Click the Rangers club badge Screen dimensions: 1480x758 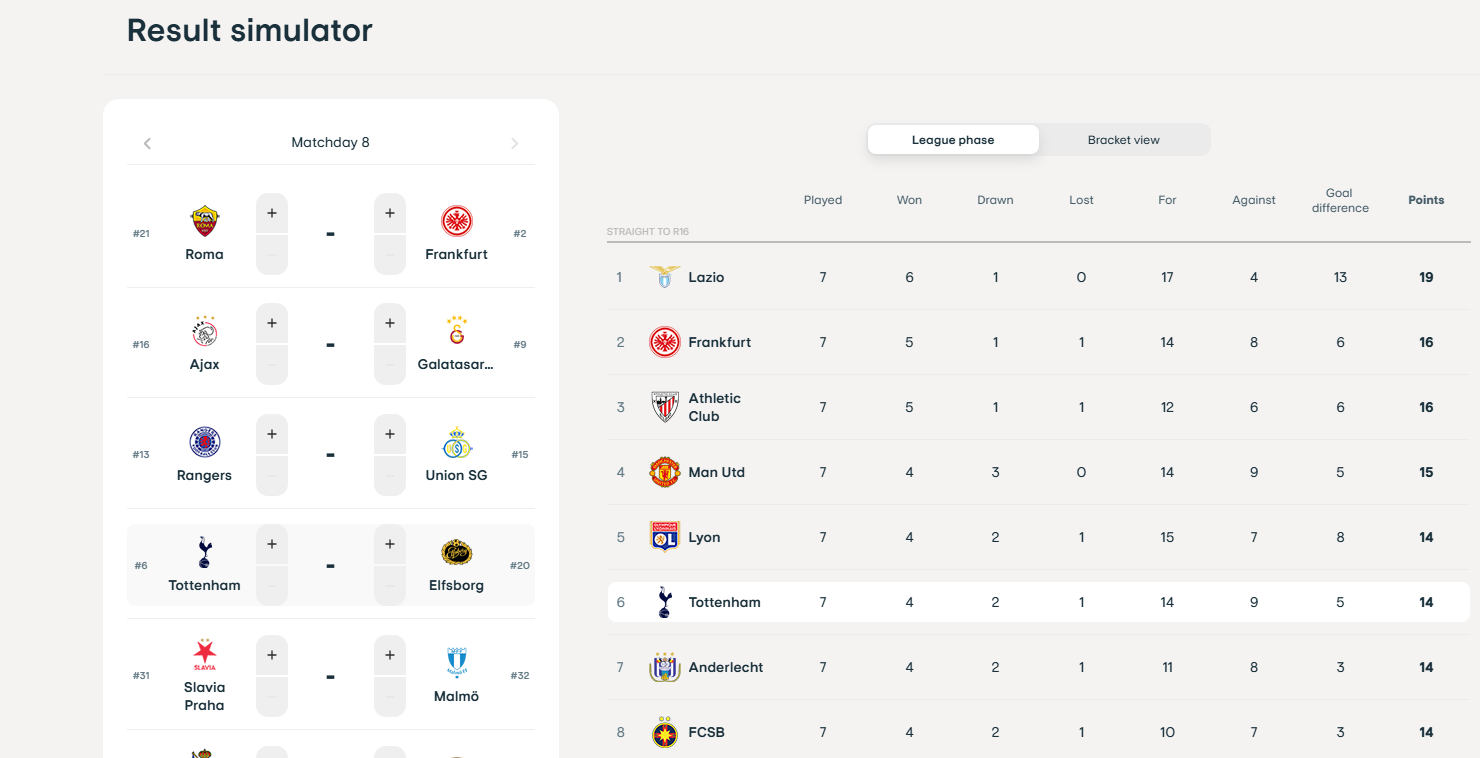(x=204, y=442)
